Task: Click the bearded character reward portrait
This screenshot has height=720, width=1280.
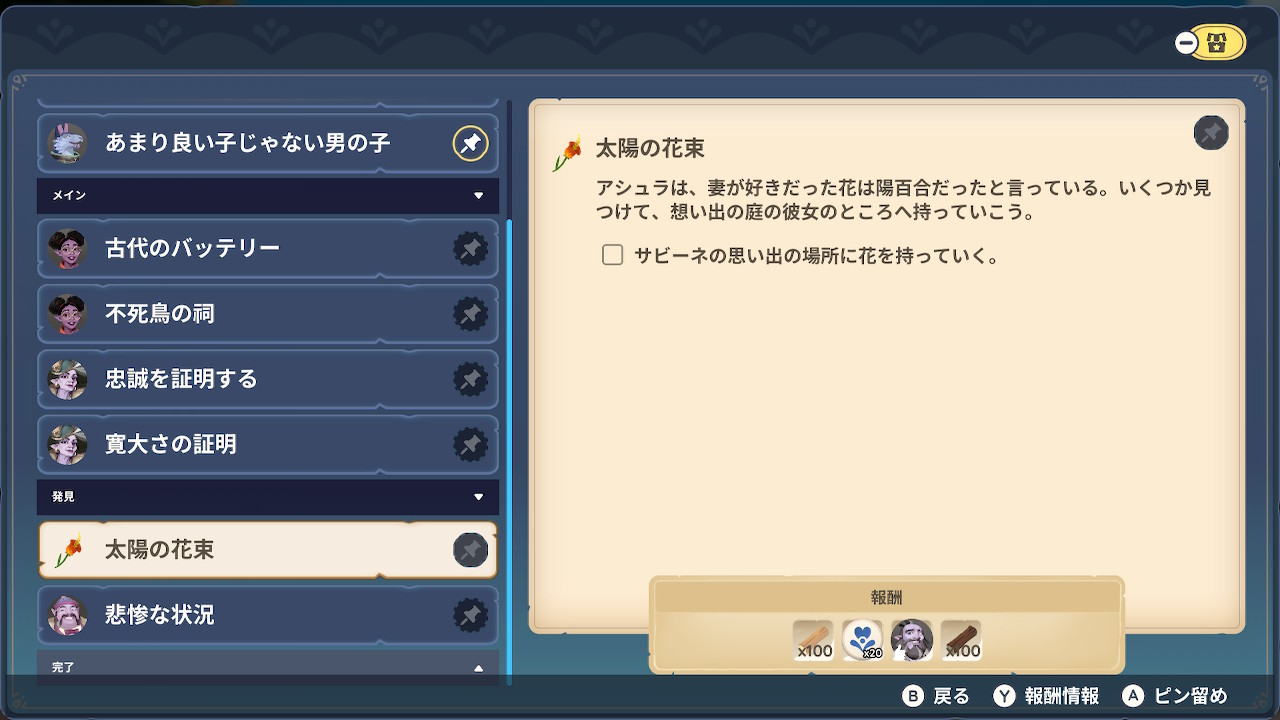Action: coord(912,640)
